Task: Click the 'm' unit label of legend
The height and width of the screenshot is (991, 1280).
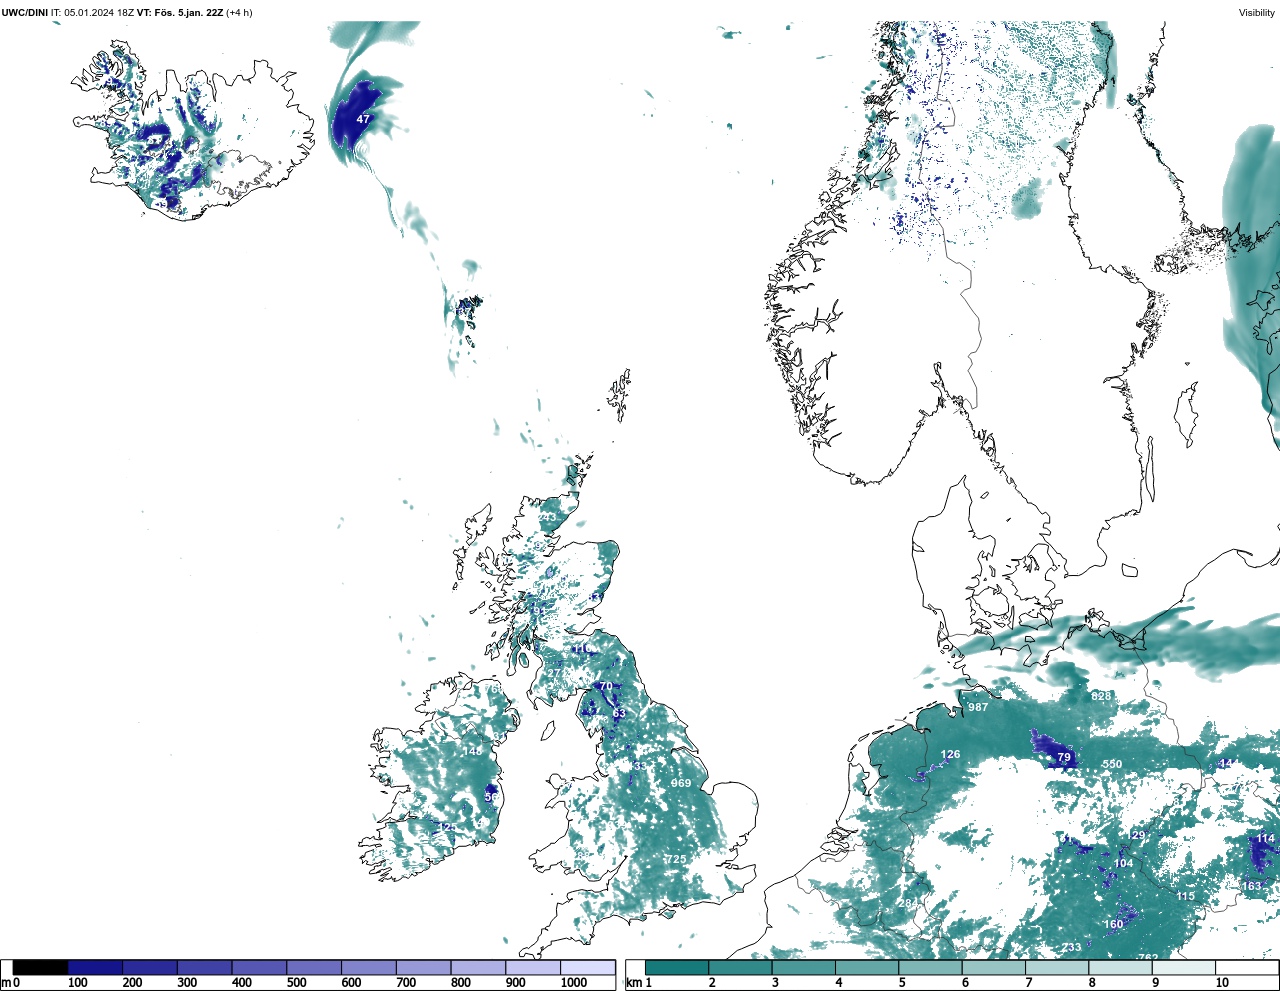Action: [x=6, y=983]
